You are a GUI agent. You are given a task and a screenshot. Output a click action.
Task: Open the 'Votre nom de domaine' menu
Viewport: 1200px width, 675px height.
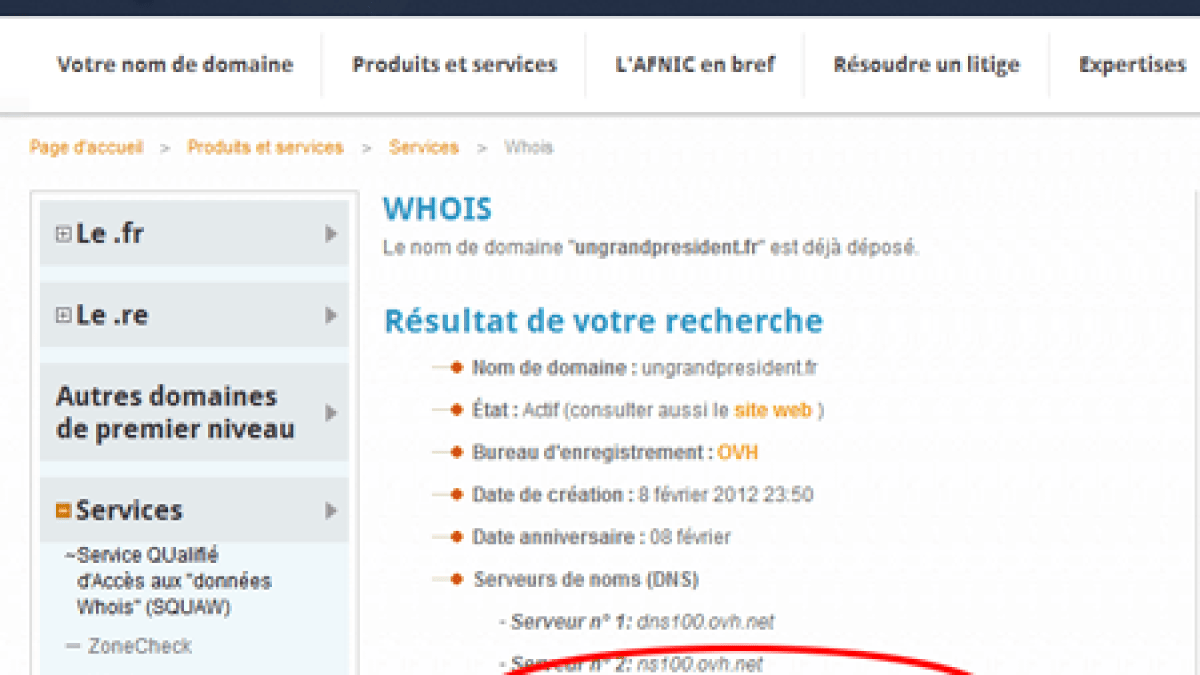[x=175, y=65]
